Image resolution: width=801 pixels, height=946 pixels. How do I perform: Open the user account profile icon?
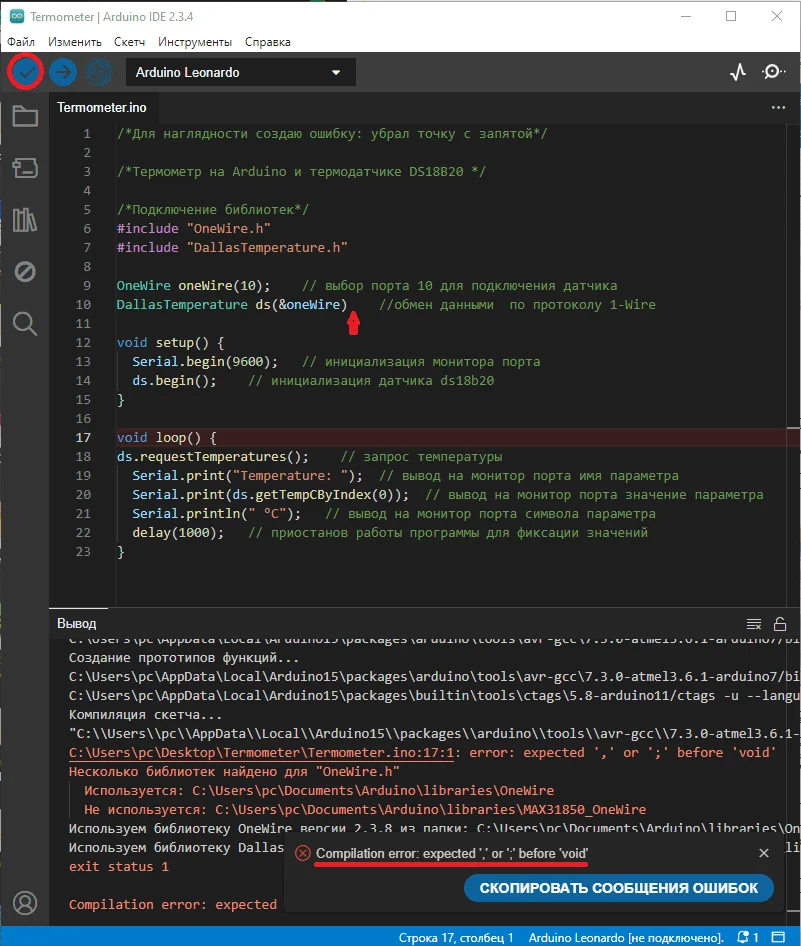[x=25, y=904]
